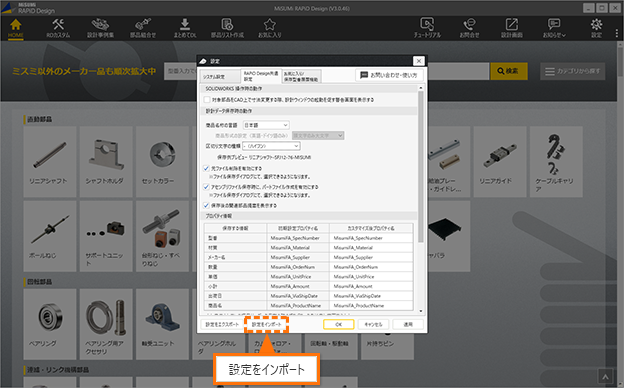Click customized MisumiFA_Supplier cell
Image resolution: width=624 pixels, height=388 pixels.
pos(371,257)
